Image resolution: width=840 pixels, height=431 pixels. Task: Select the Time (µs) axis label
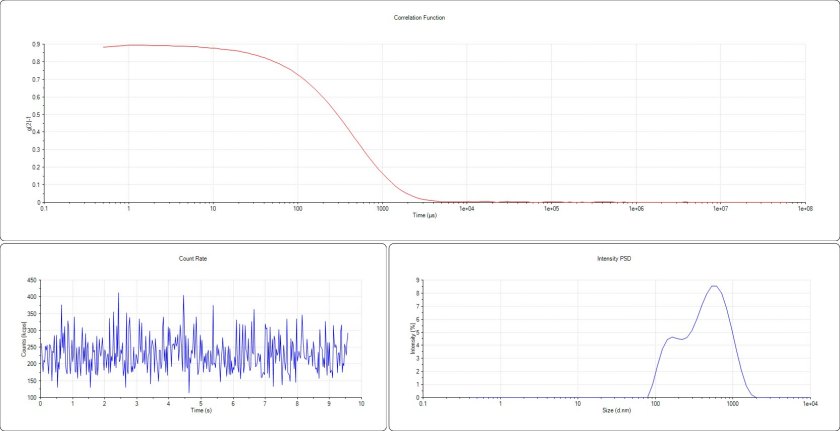[x=424, y=215]
